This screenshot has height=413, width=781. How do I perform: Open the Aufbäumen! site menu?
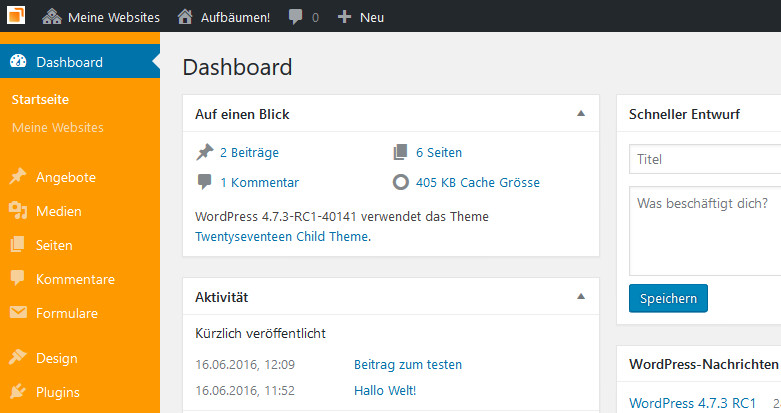[x=236, y=17]
